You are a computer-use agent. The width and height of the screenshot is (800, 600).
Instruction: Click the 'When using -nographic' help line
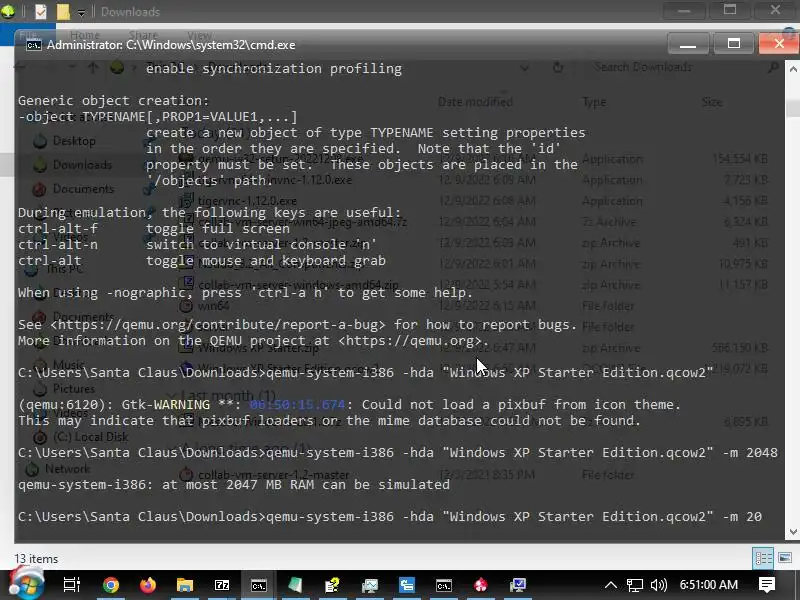coord(245,292)
